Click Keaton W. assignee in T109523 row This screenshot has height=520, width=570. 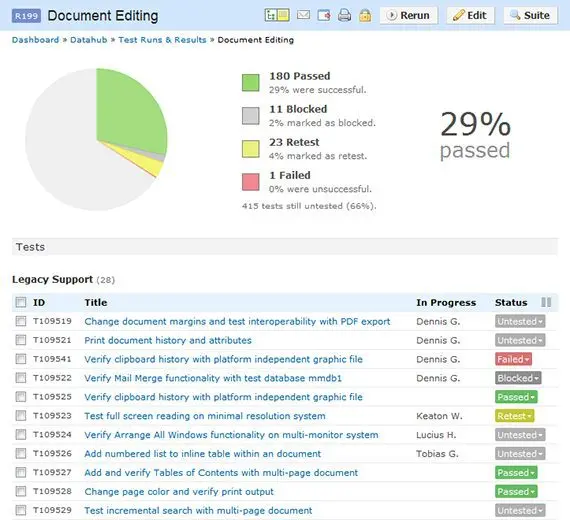coord(439,416)
